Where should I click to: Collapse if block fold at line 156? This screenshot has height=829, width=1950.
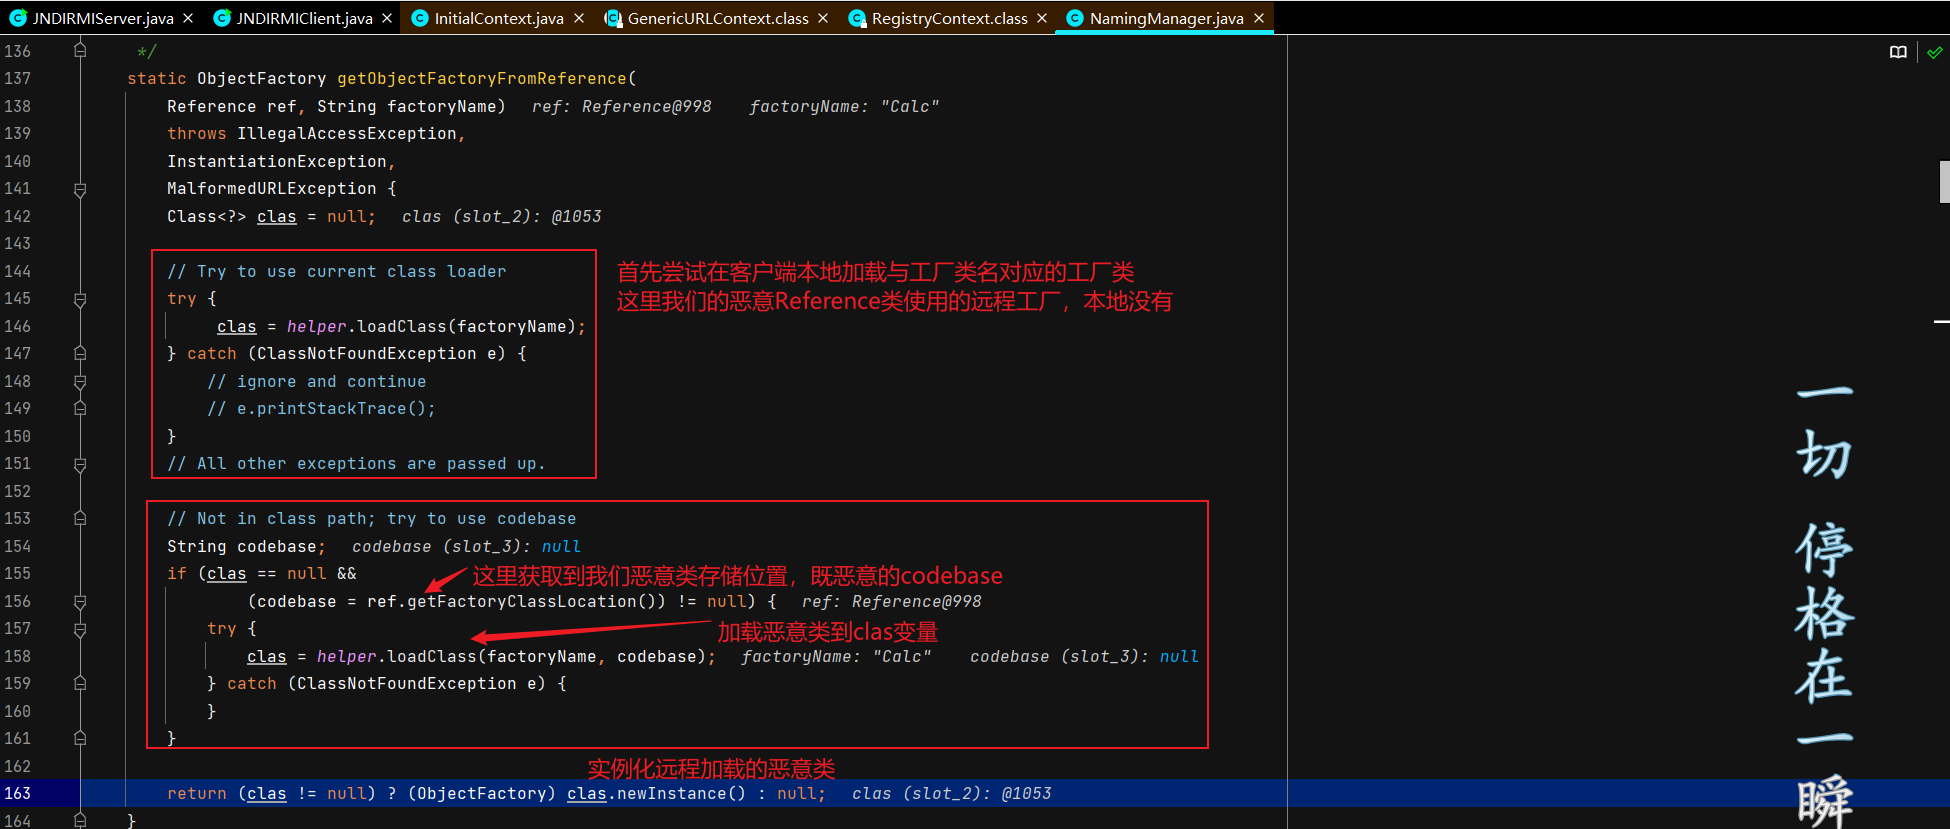pos(80,601)
